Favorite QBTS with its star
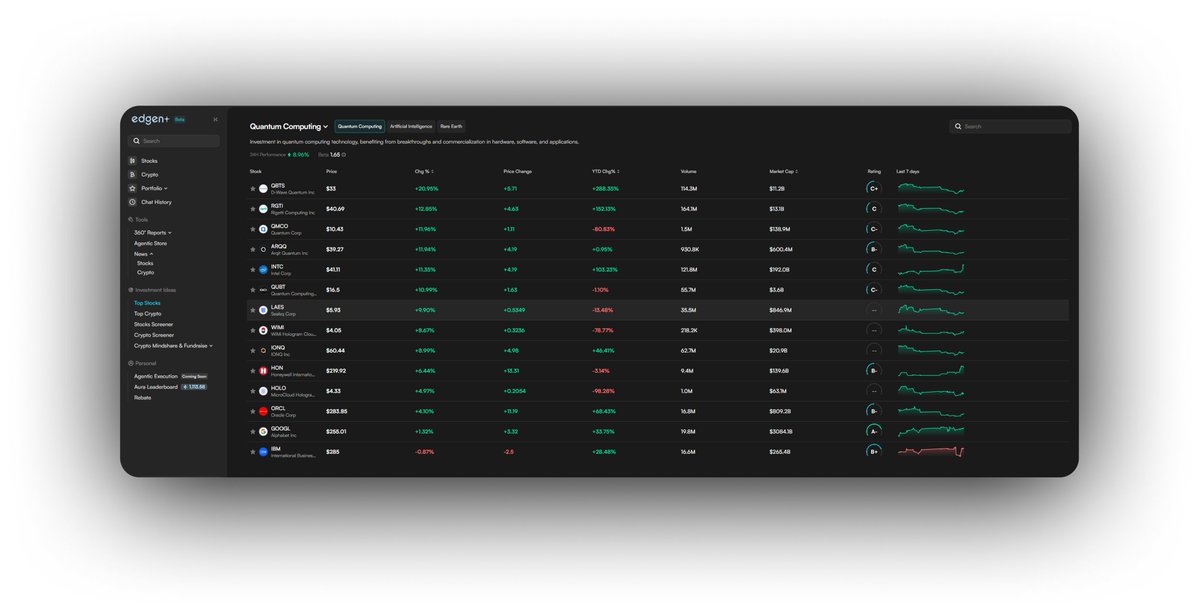The width and height of the screenshot is (1199, 612). (253, 188)
